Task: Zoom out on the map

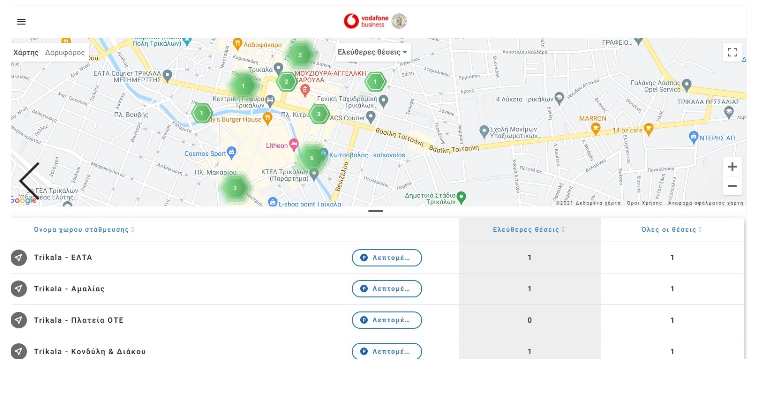Action: (x=732, y=186)
